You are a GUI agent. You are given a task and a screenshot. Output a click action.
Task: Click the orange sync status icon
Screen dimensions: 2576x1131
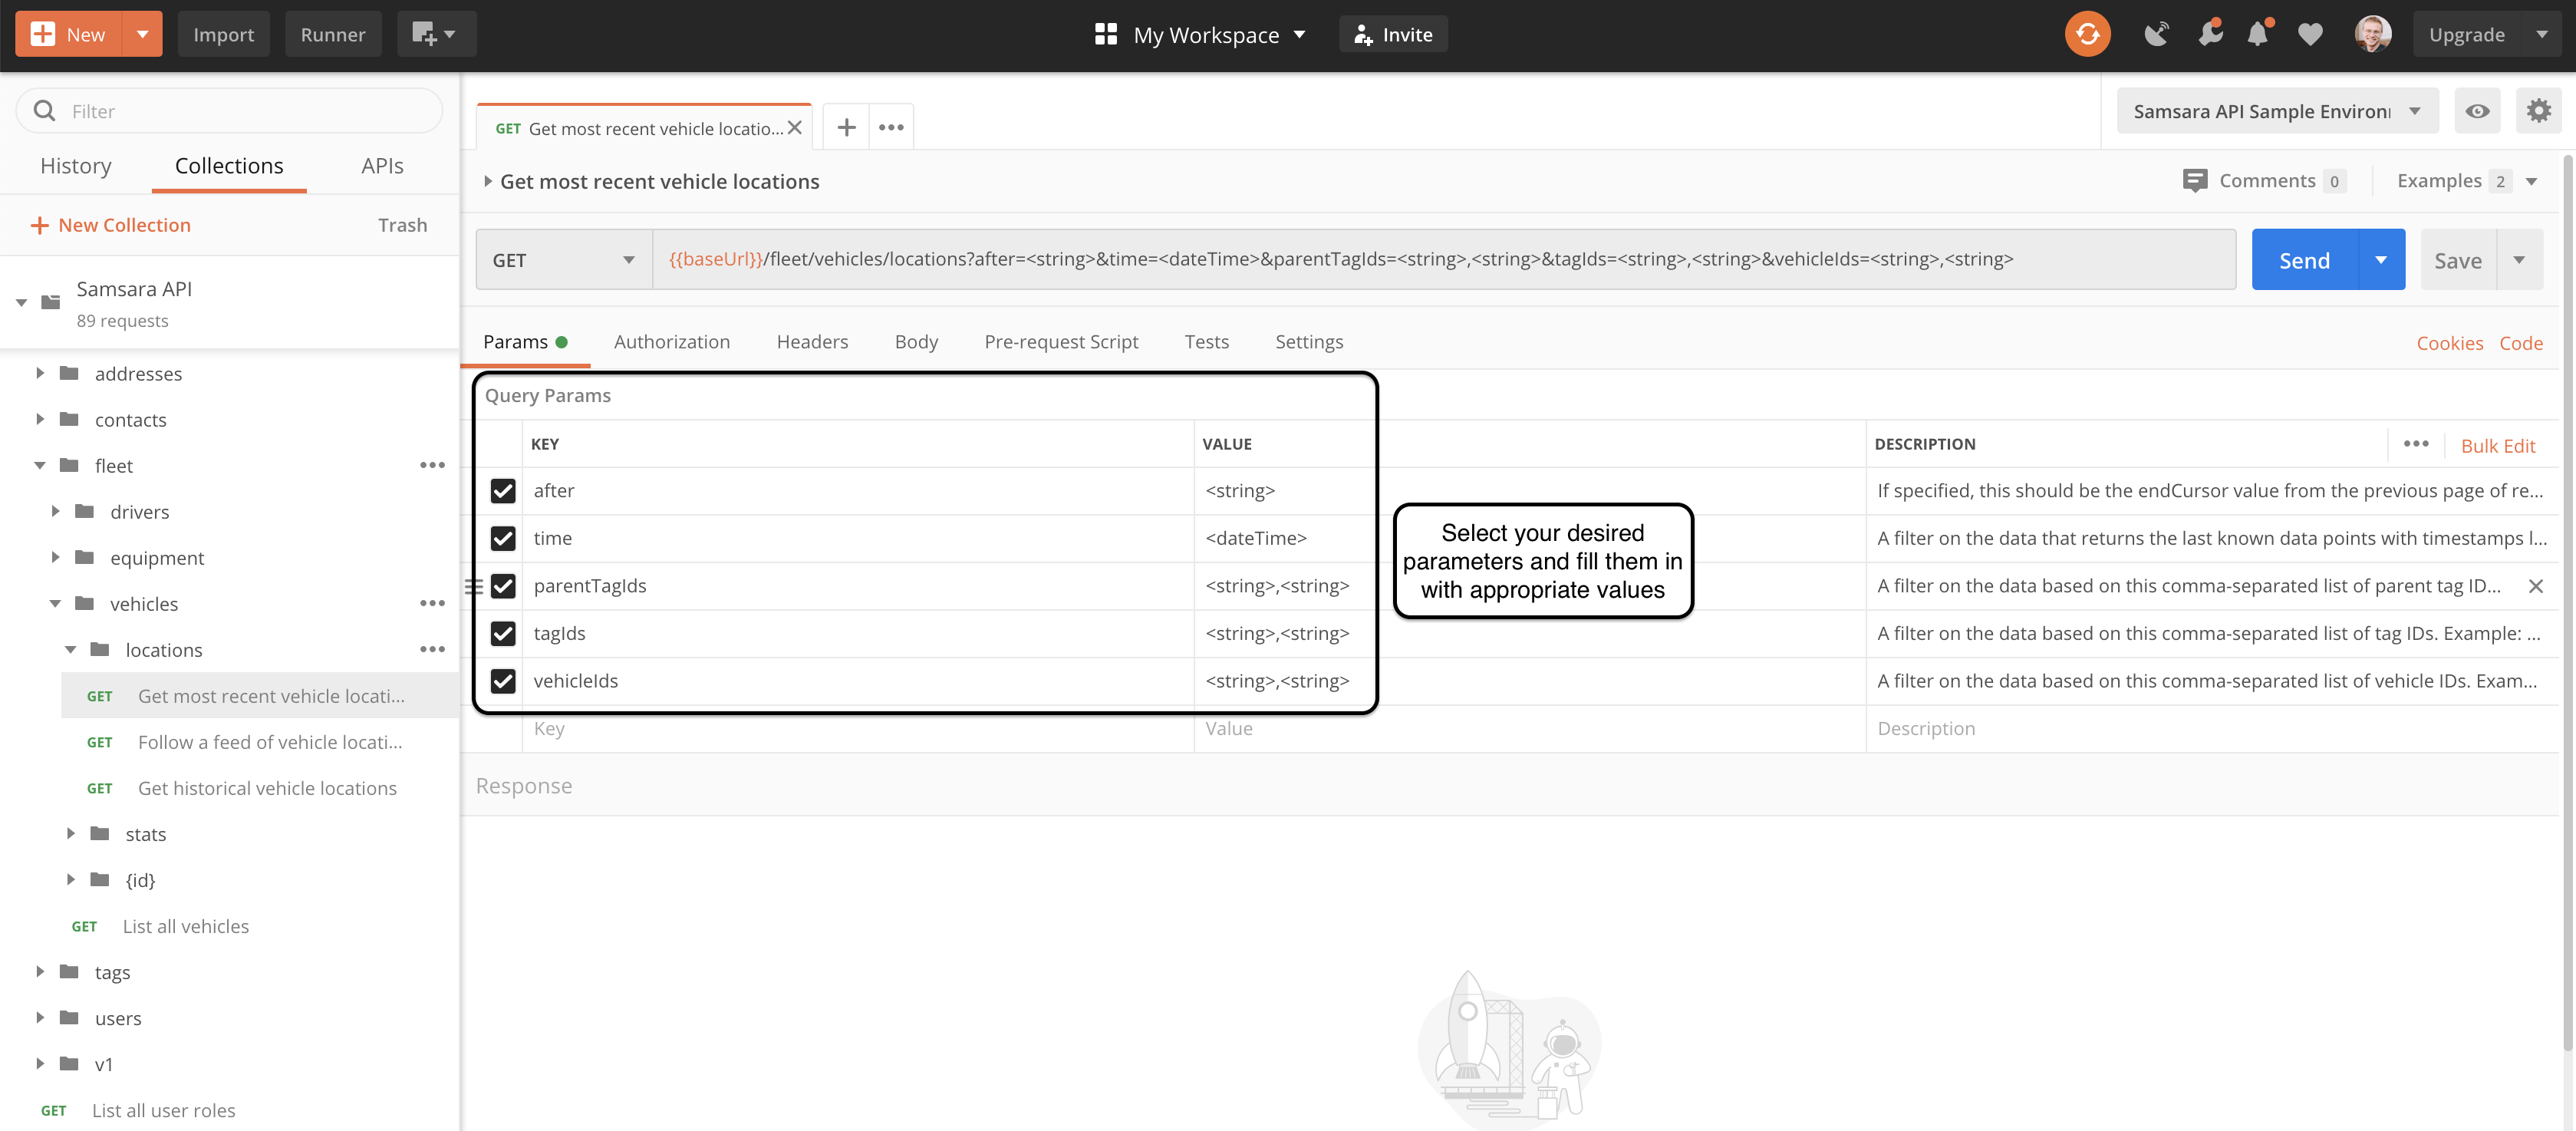point(2087,34)
